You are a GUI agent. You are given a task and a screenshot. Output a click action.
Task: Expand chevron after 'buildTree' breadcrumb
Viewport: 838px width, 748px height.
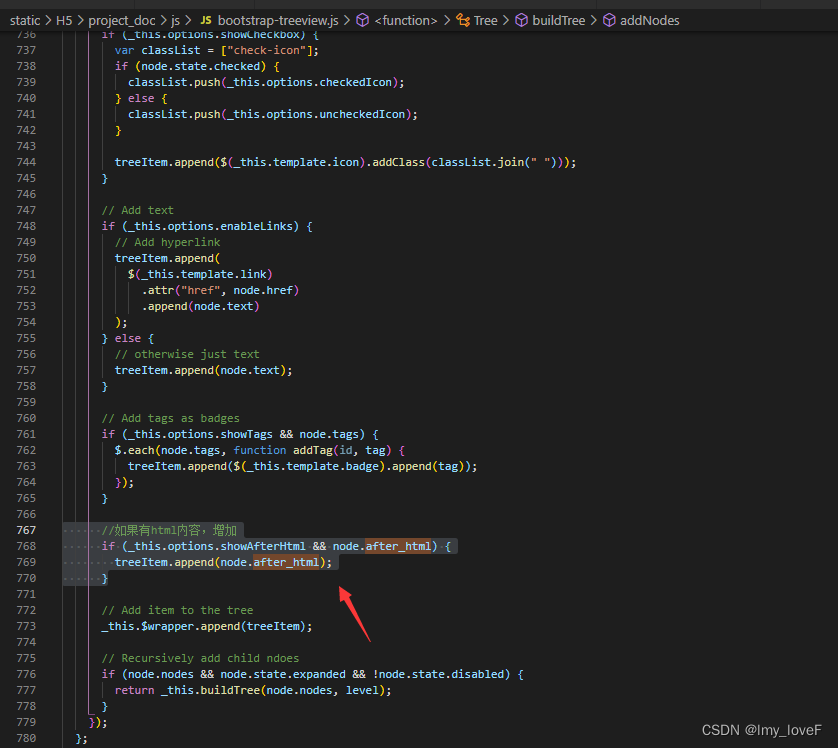[594, 21]
